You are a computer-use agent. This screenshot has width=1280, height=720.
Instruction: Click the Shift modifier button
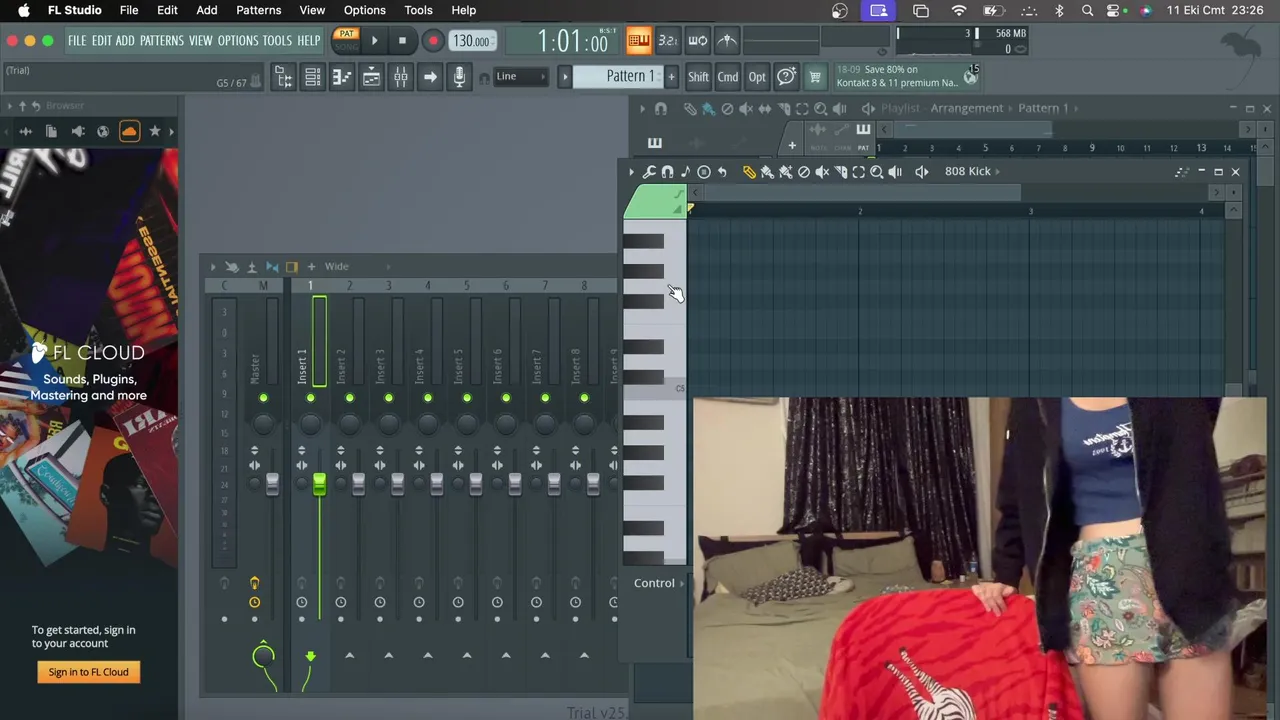click(698, 77)
